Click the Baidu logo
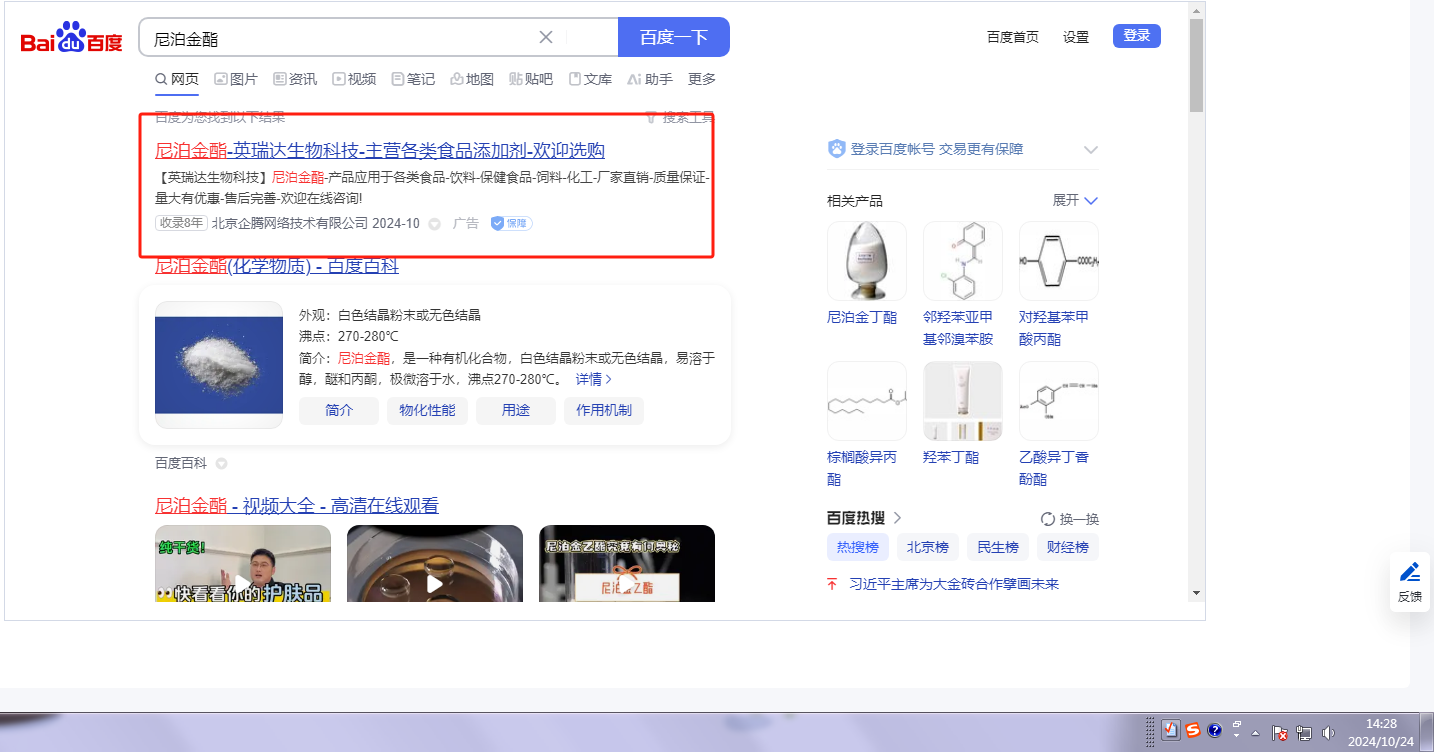 71,38
